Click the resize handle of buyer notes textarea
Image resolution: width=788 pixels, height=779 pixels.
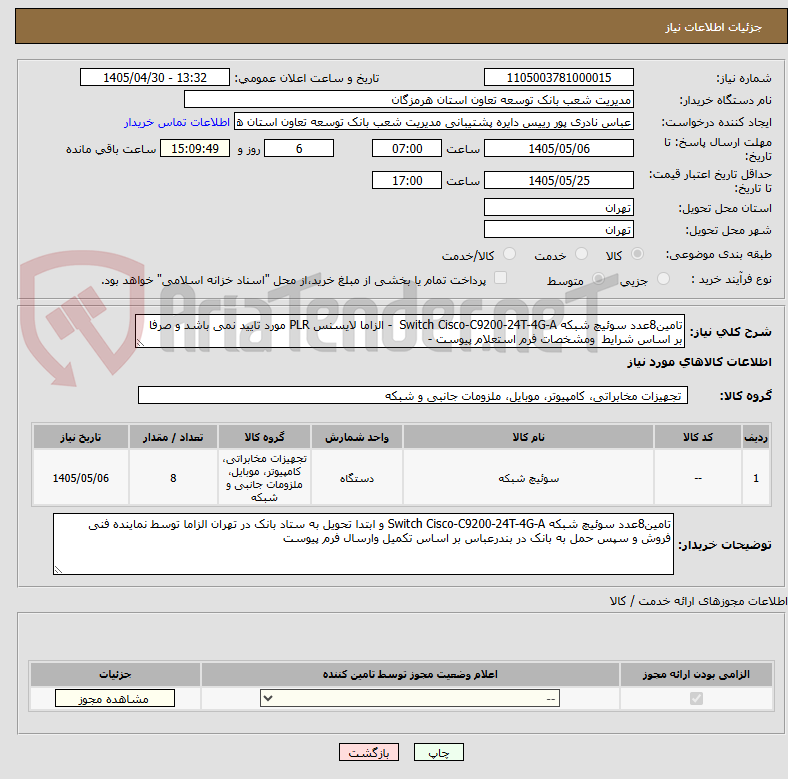pos(58,570)
